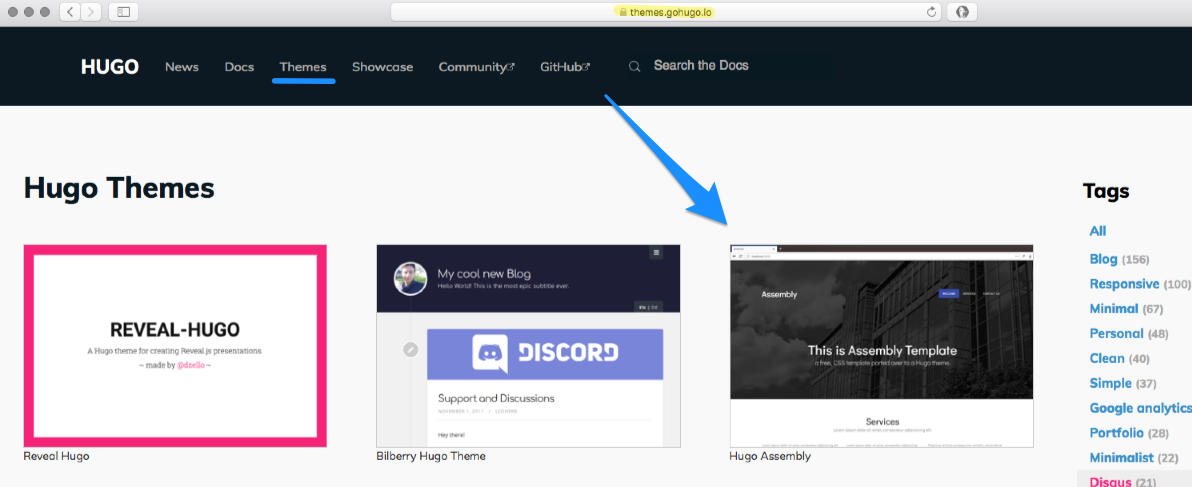Filter themes by Blog tag
The height and width of the screenshot is (487, 1192).
pyautogui.click(x=1103, y=259)
